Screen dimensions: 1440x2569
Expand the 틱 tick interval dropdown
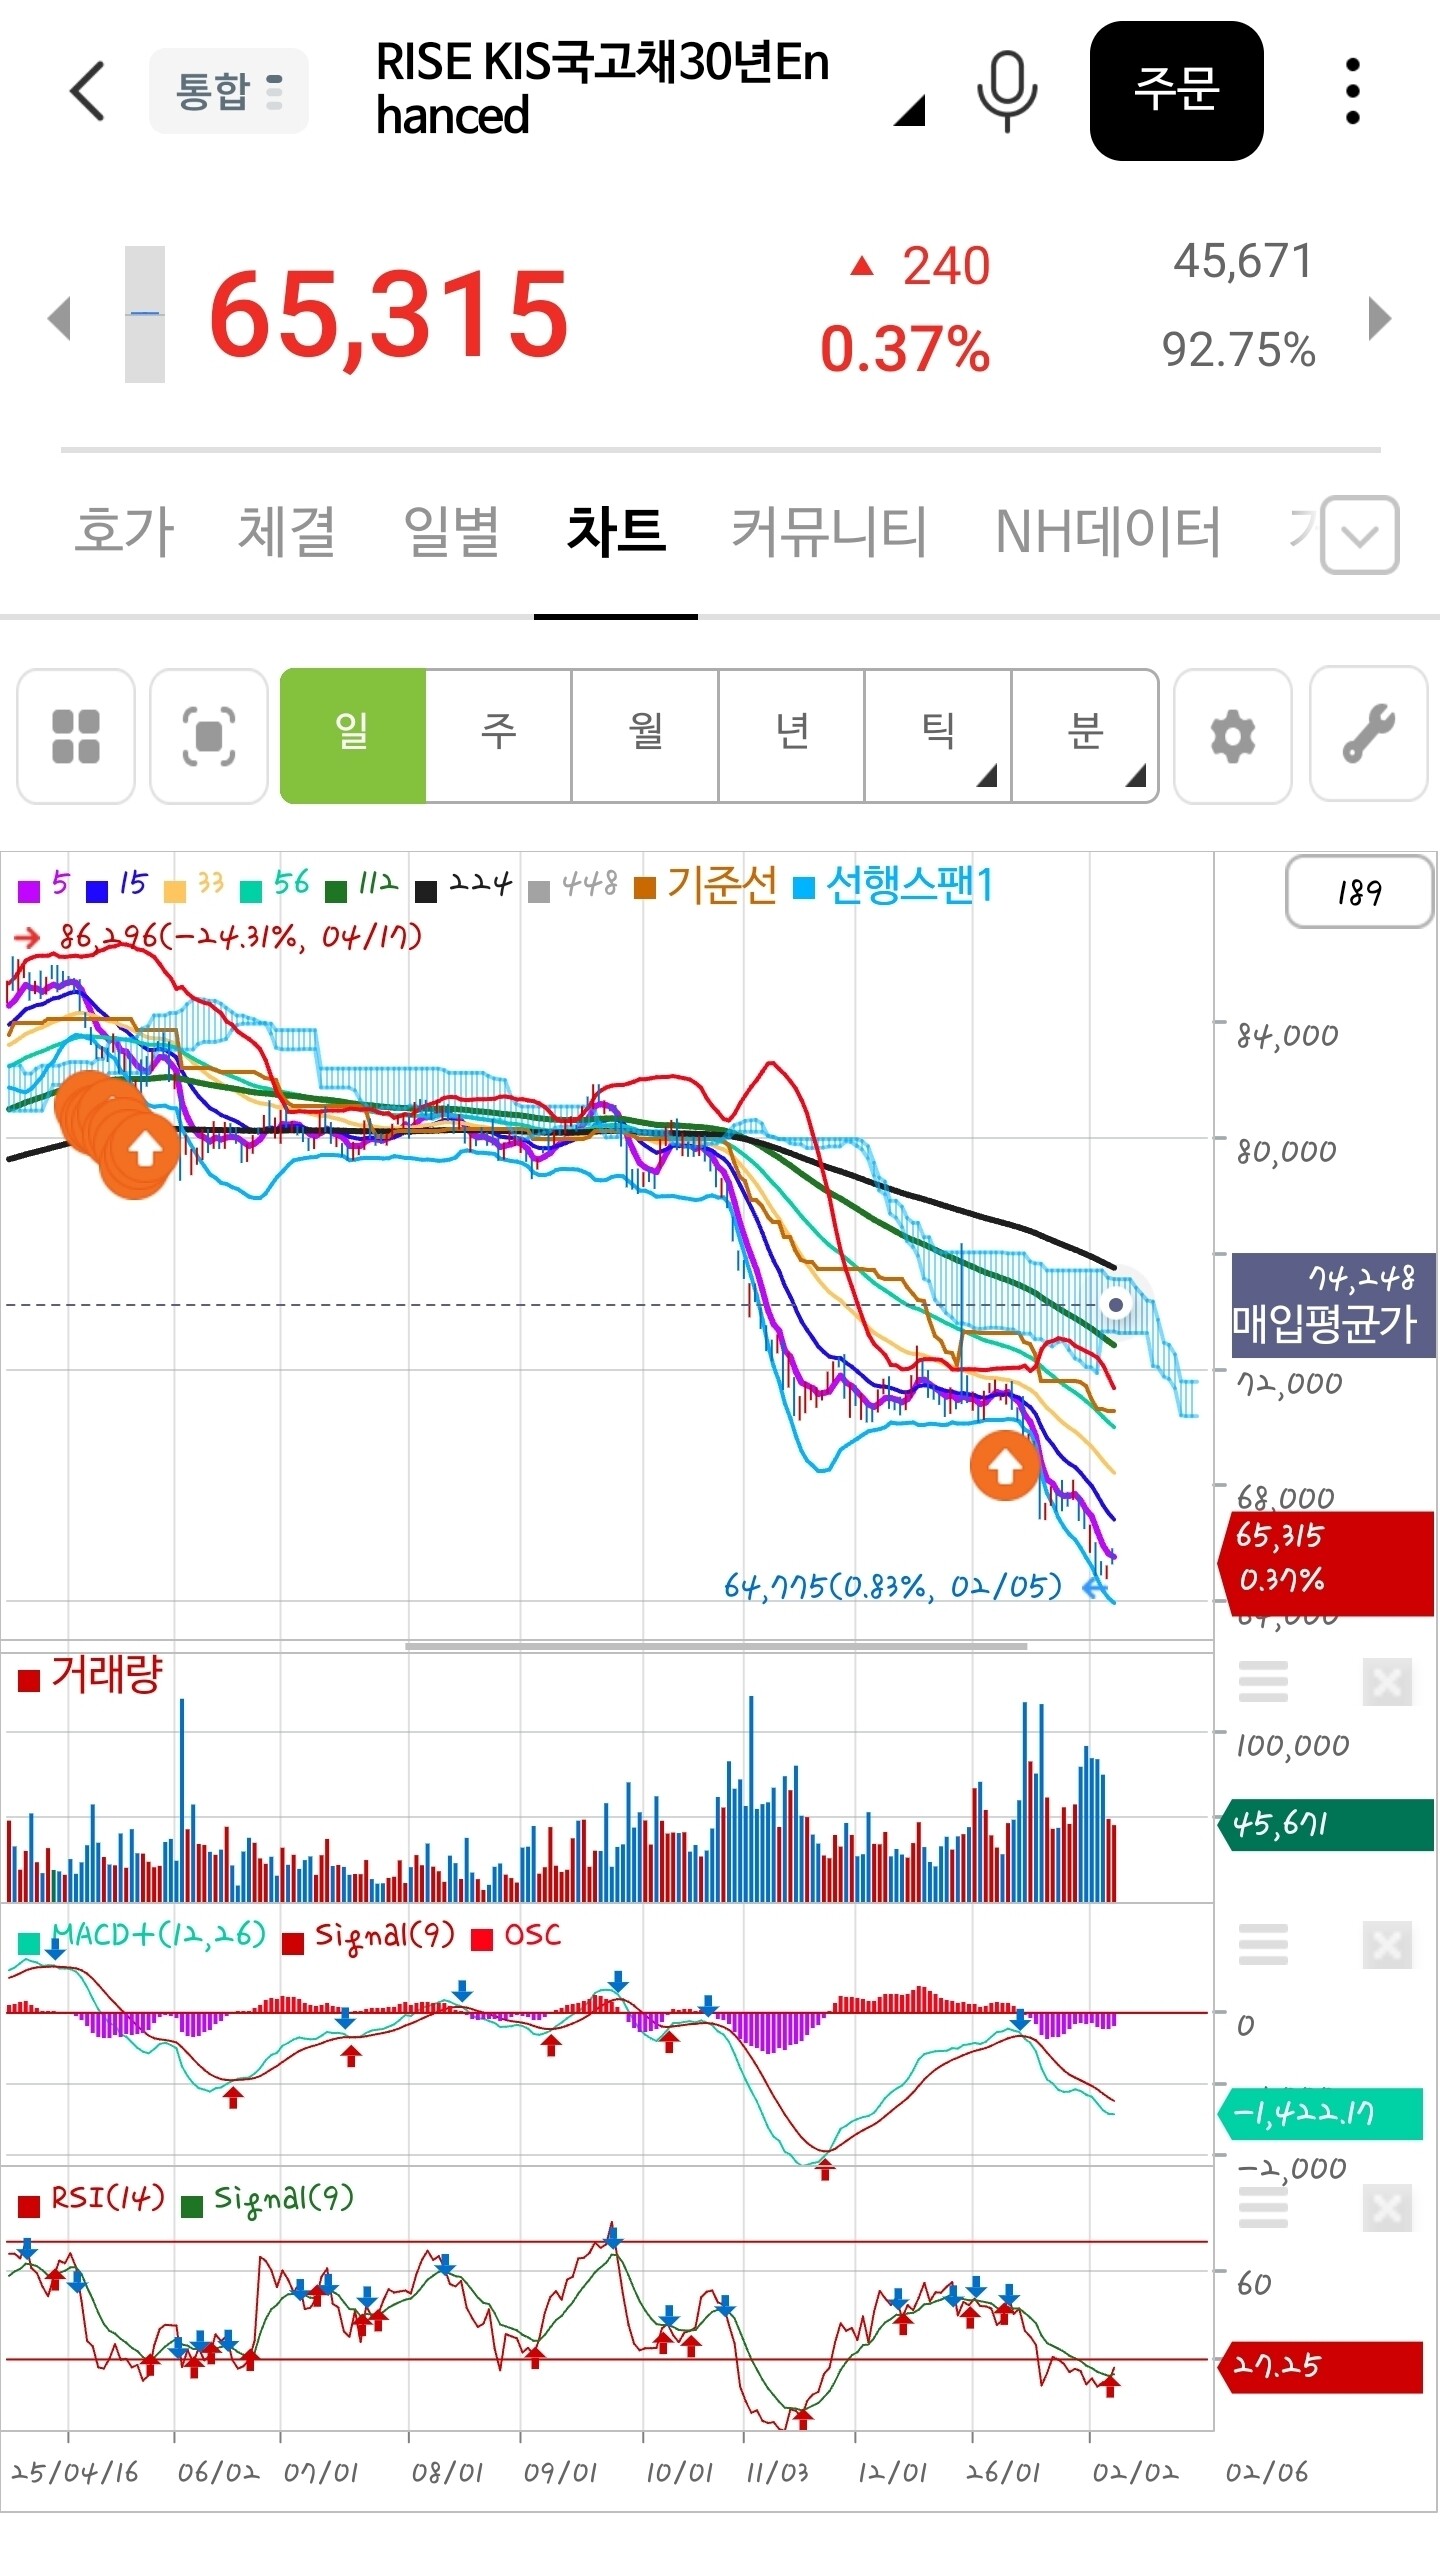[x=938, y=735]
